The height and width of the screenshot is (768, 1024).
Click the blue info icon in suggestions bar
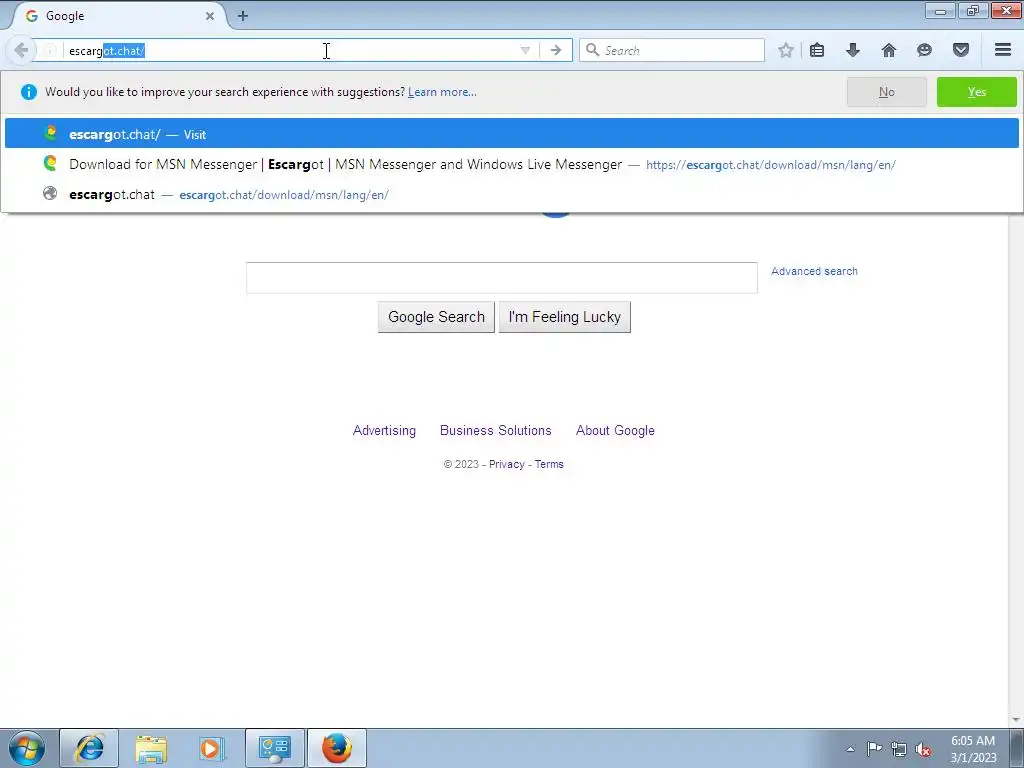[x=29, y=92]
